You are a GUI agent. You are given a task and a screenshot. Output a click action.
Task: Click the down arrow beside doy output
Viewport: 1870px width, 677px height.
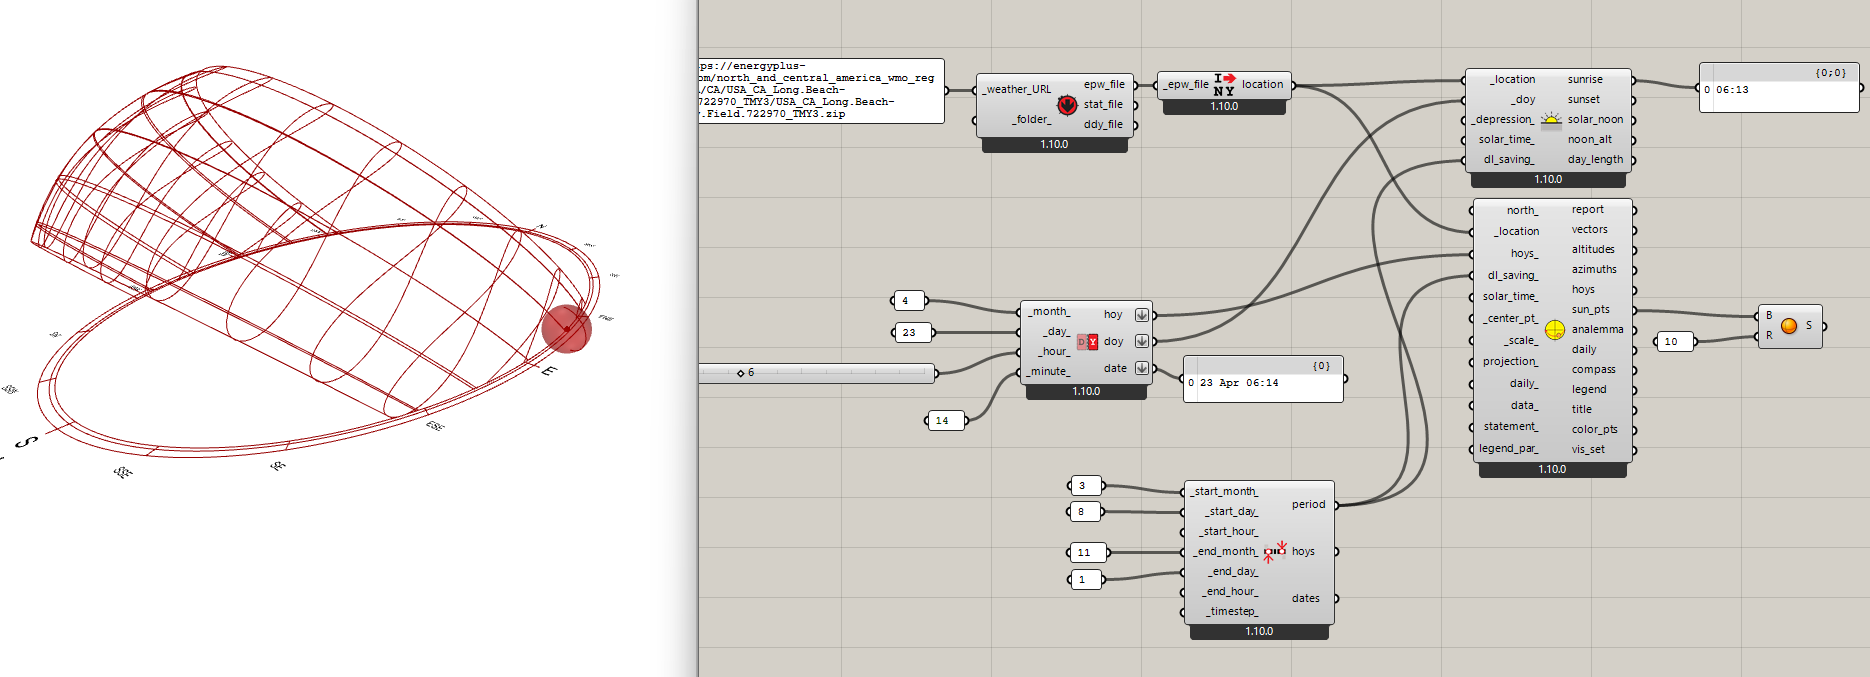point(1141,341)
